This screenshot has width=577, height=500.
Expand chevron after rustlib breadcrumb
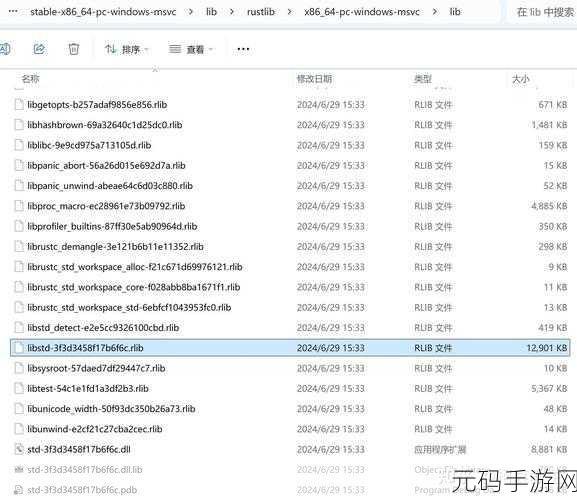pos(290,12)
